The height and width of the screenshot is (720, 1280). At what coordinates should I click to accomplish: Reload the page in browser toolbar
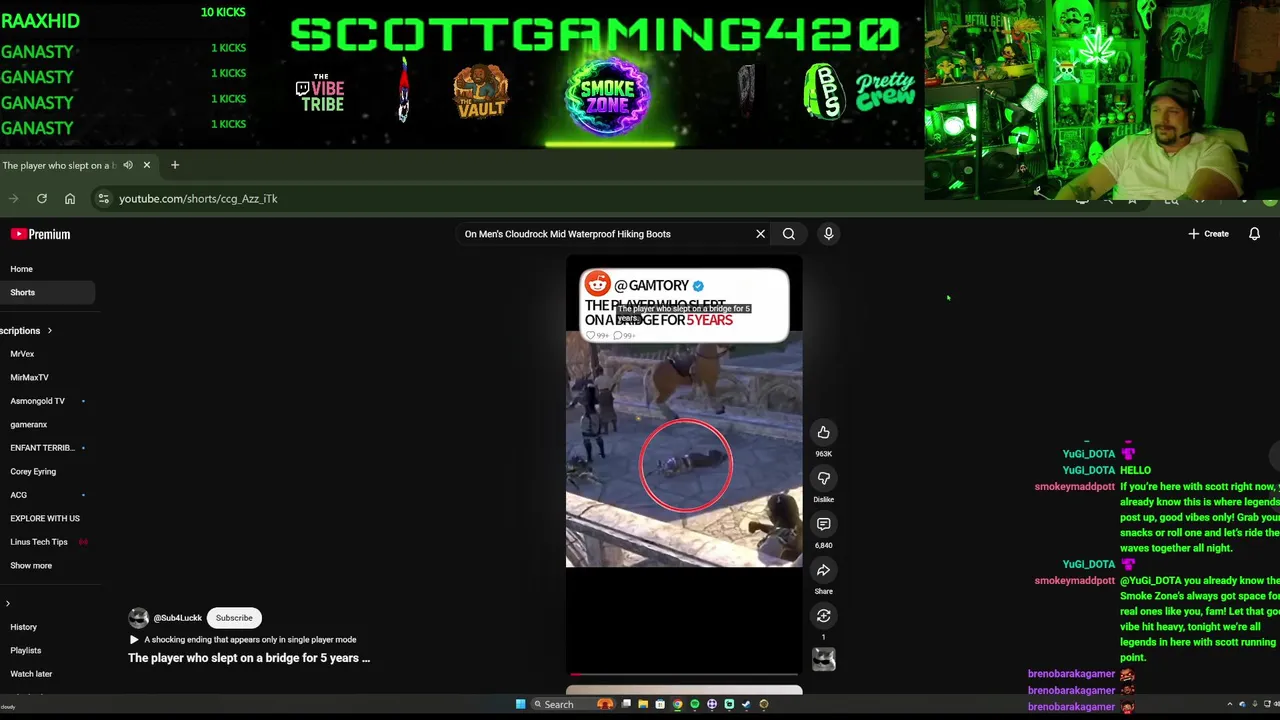pyautogui.click(x=42, y=199)
